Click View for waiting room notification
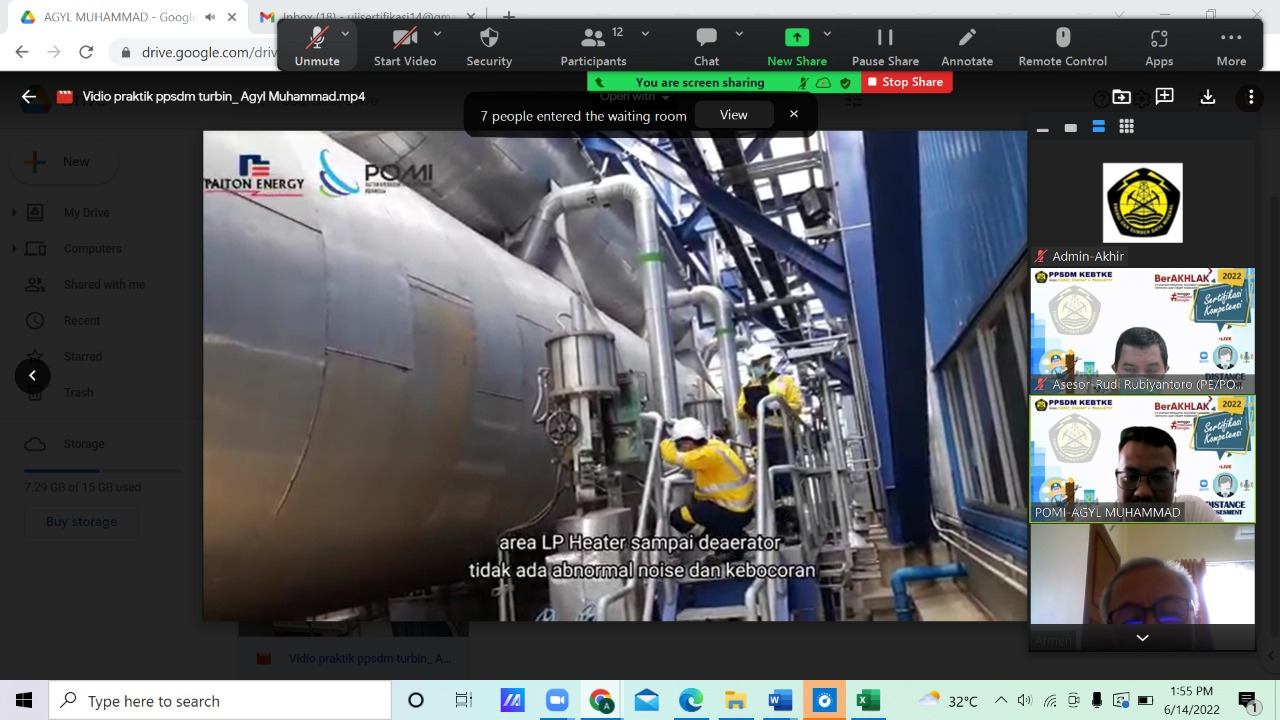Image resolution: width=1280 pixels, height=720 pixels. pyautogui.click(x=733, y=115)
